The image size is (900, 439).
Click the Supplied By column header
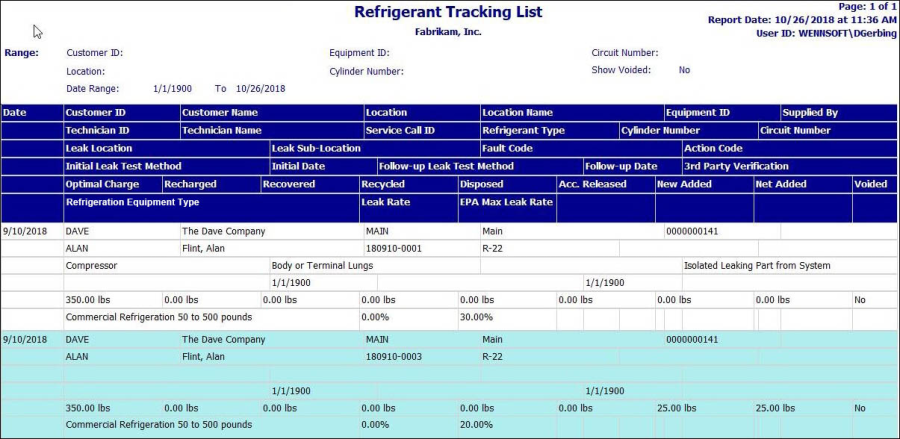pos(810,113)
